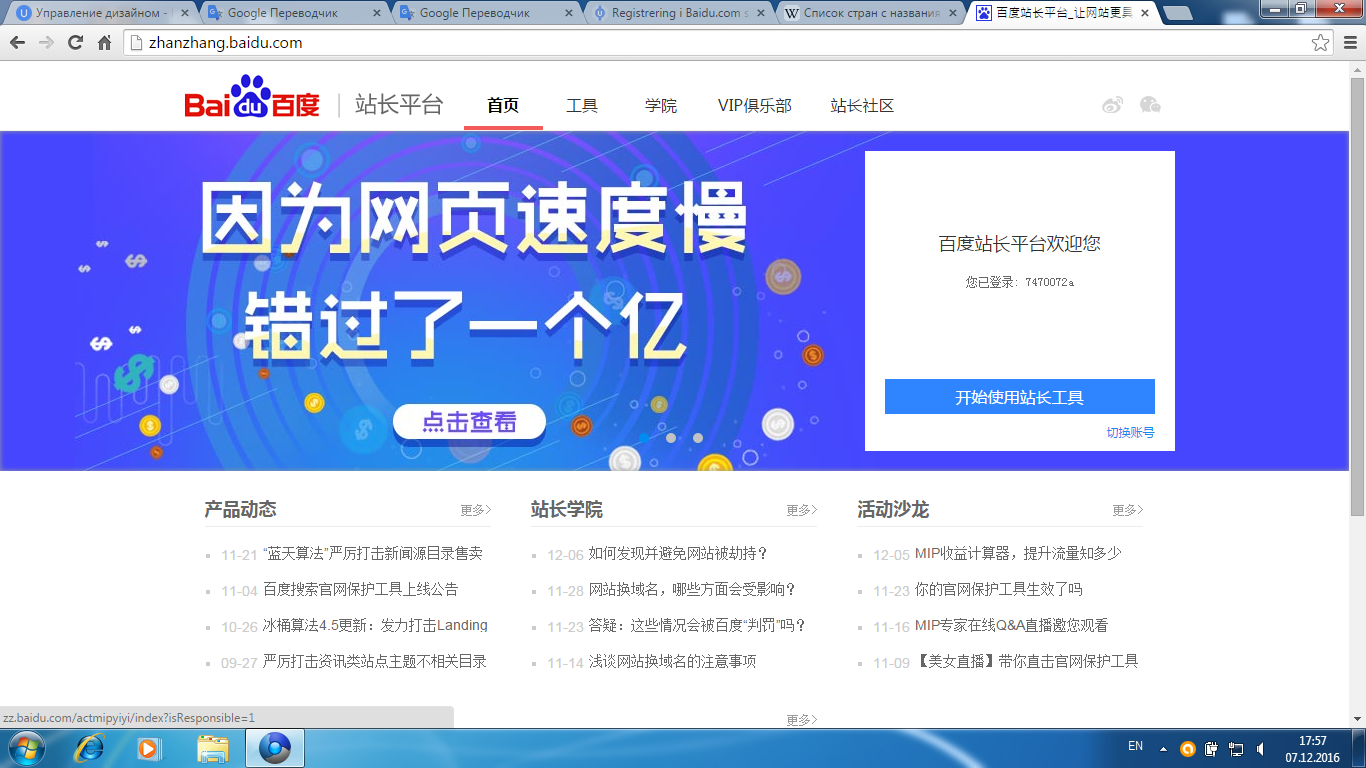
Task: Open the article MIP专家在线Q&A直播邀您观看
Action: (1011, 625)
